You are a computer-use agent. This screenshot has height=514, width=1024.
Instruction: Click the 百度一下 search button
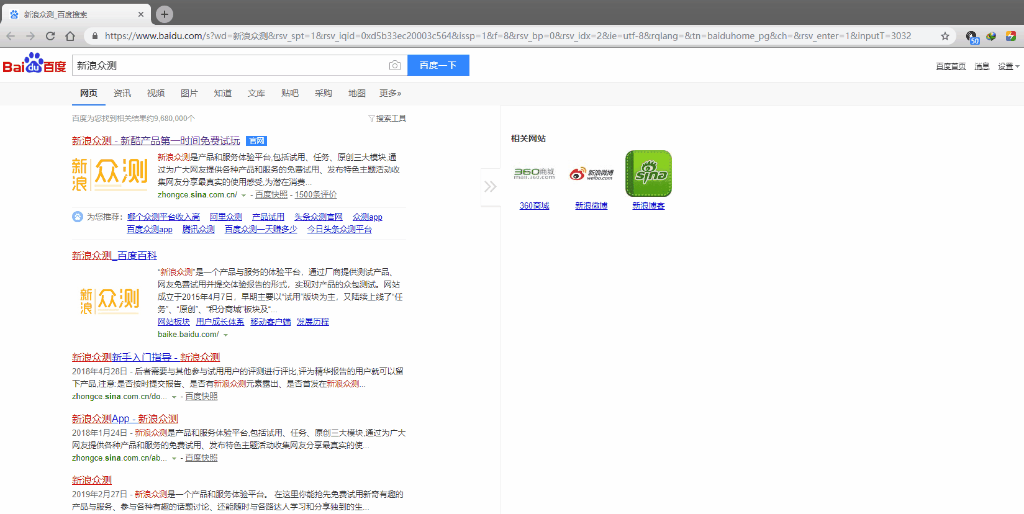coord(438,65)
